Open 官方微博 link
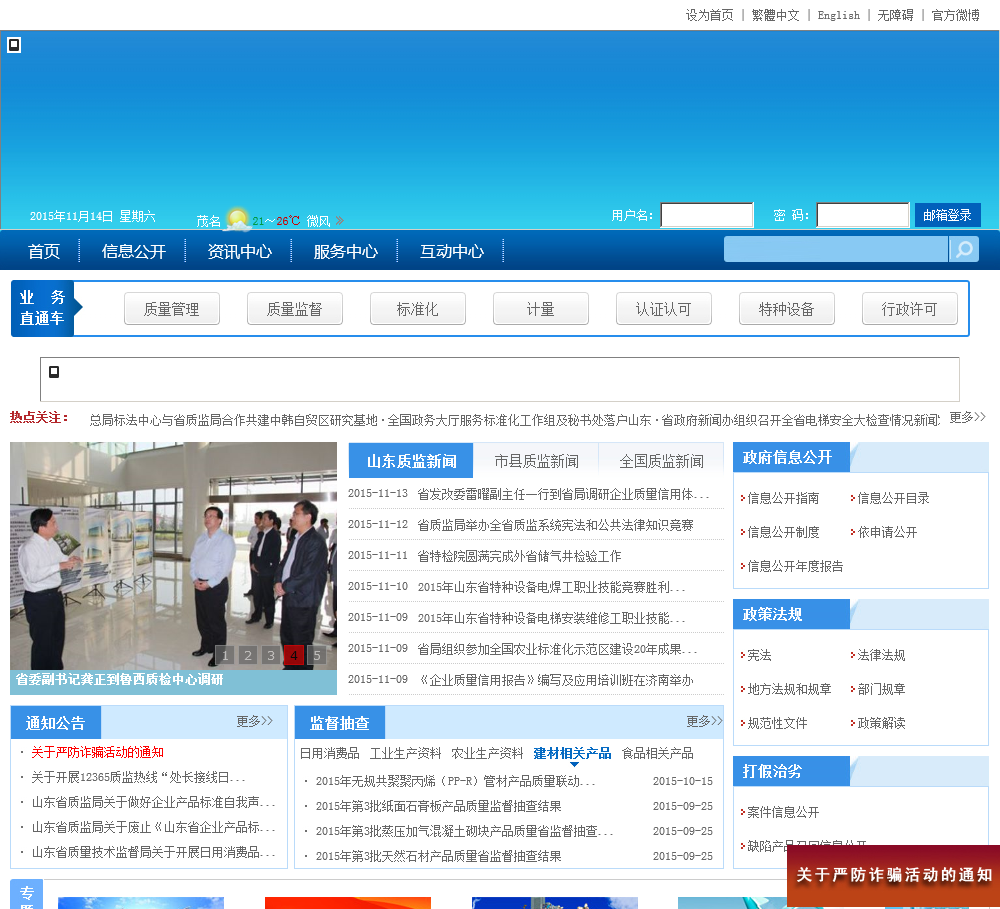The height and width of the screenshot is (909, 1000). point(955,15)
